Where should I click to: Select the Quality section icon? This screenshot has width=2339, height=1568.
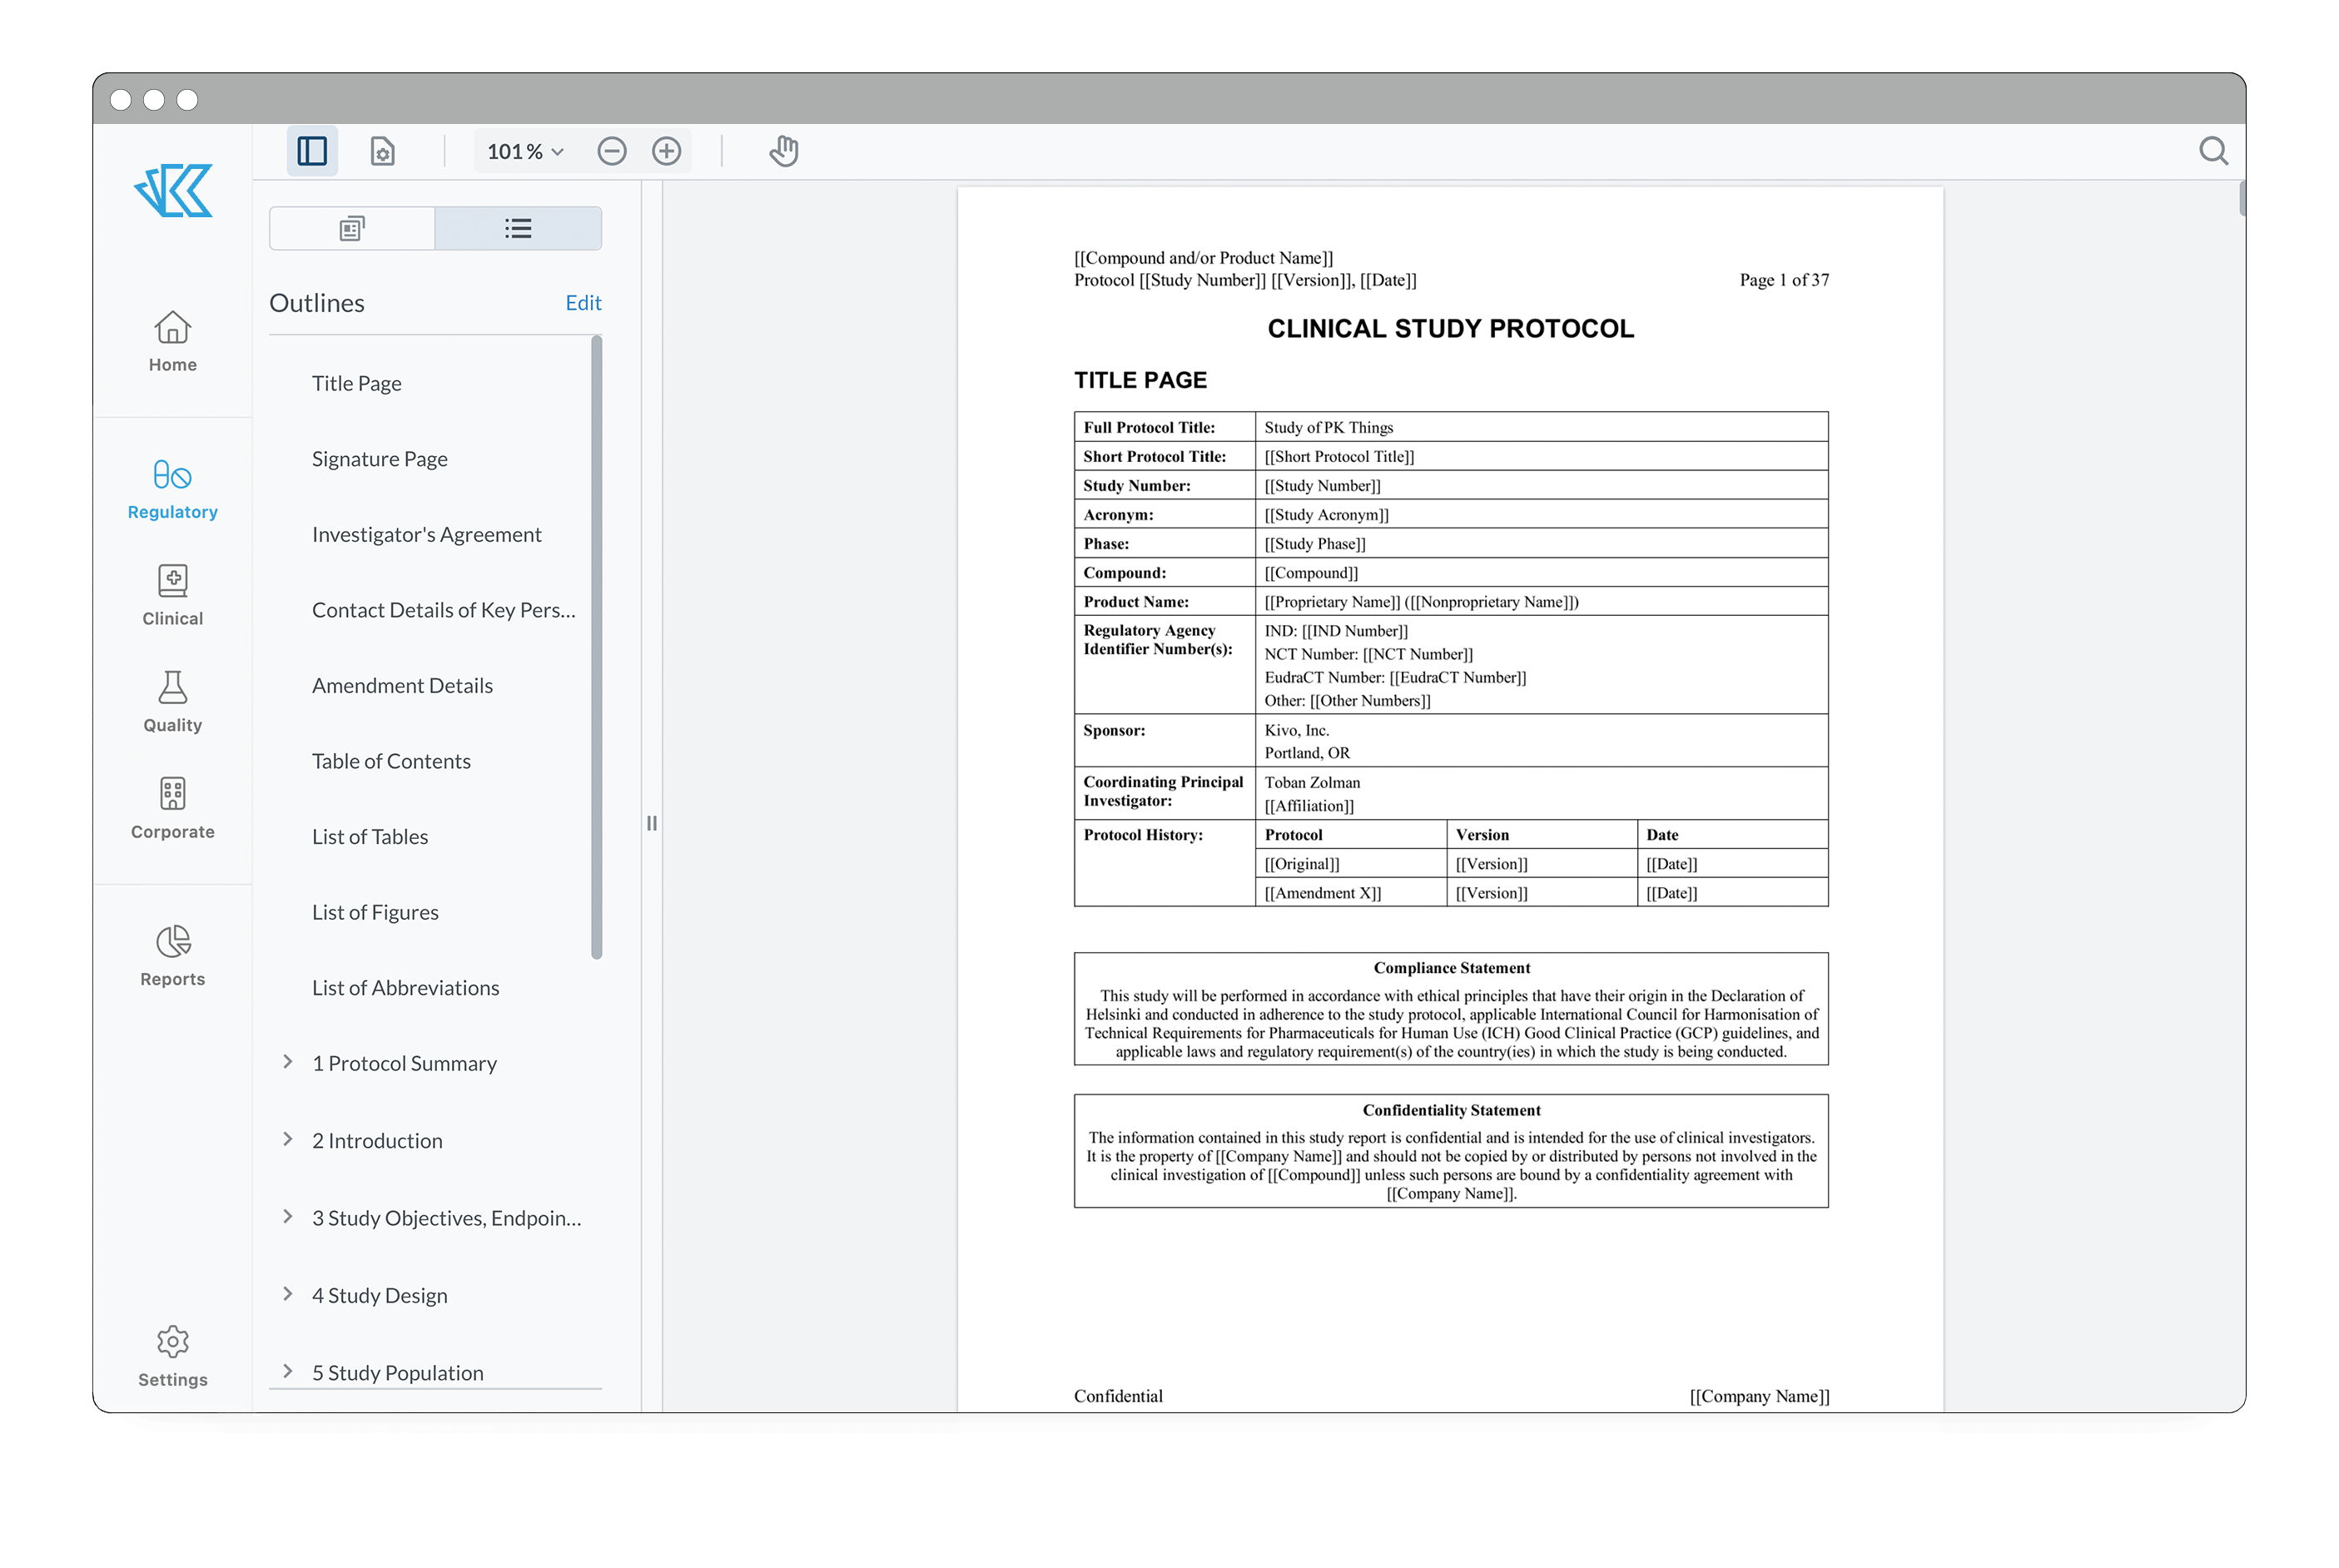172,701
